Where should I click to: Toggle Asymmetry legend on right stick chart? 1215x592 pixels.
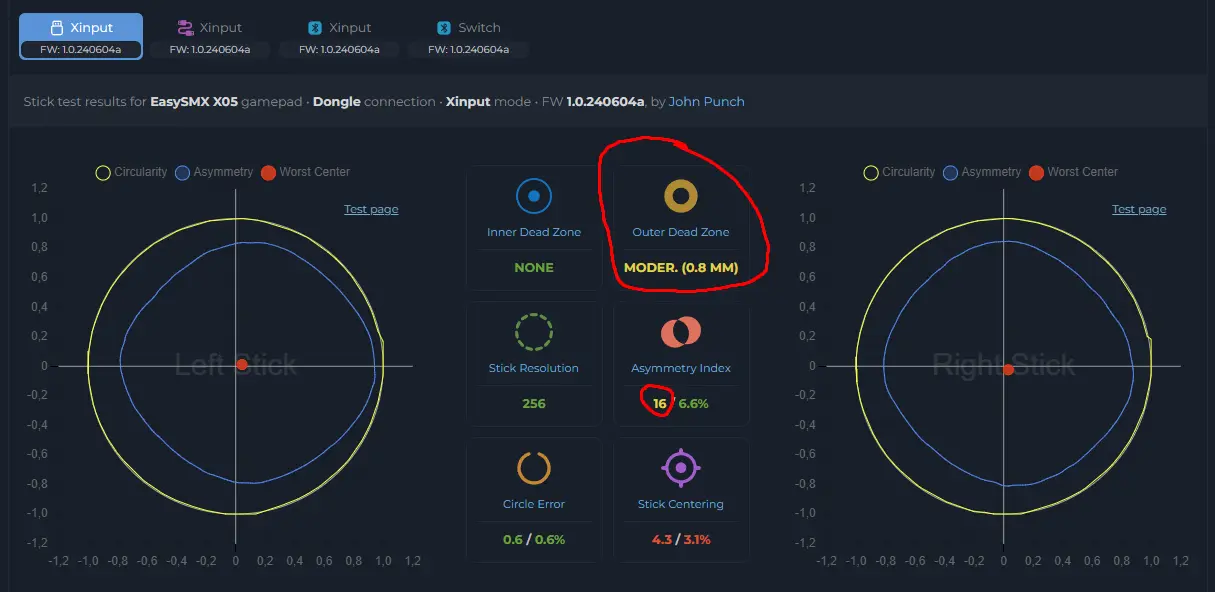(982, 172)
